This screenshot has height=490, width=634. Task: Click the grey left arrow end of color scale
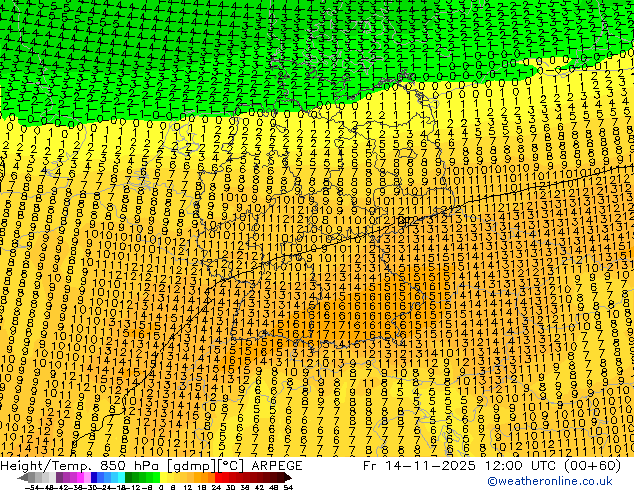pos(23,478)
